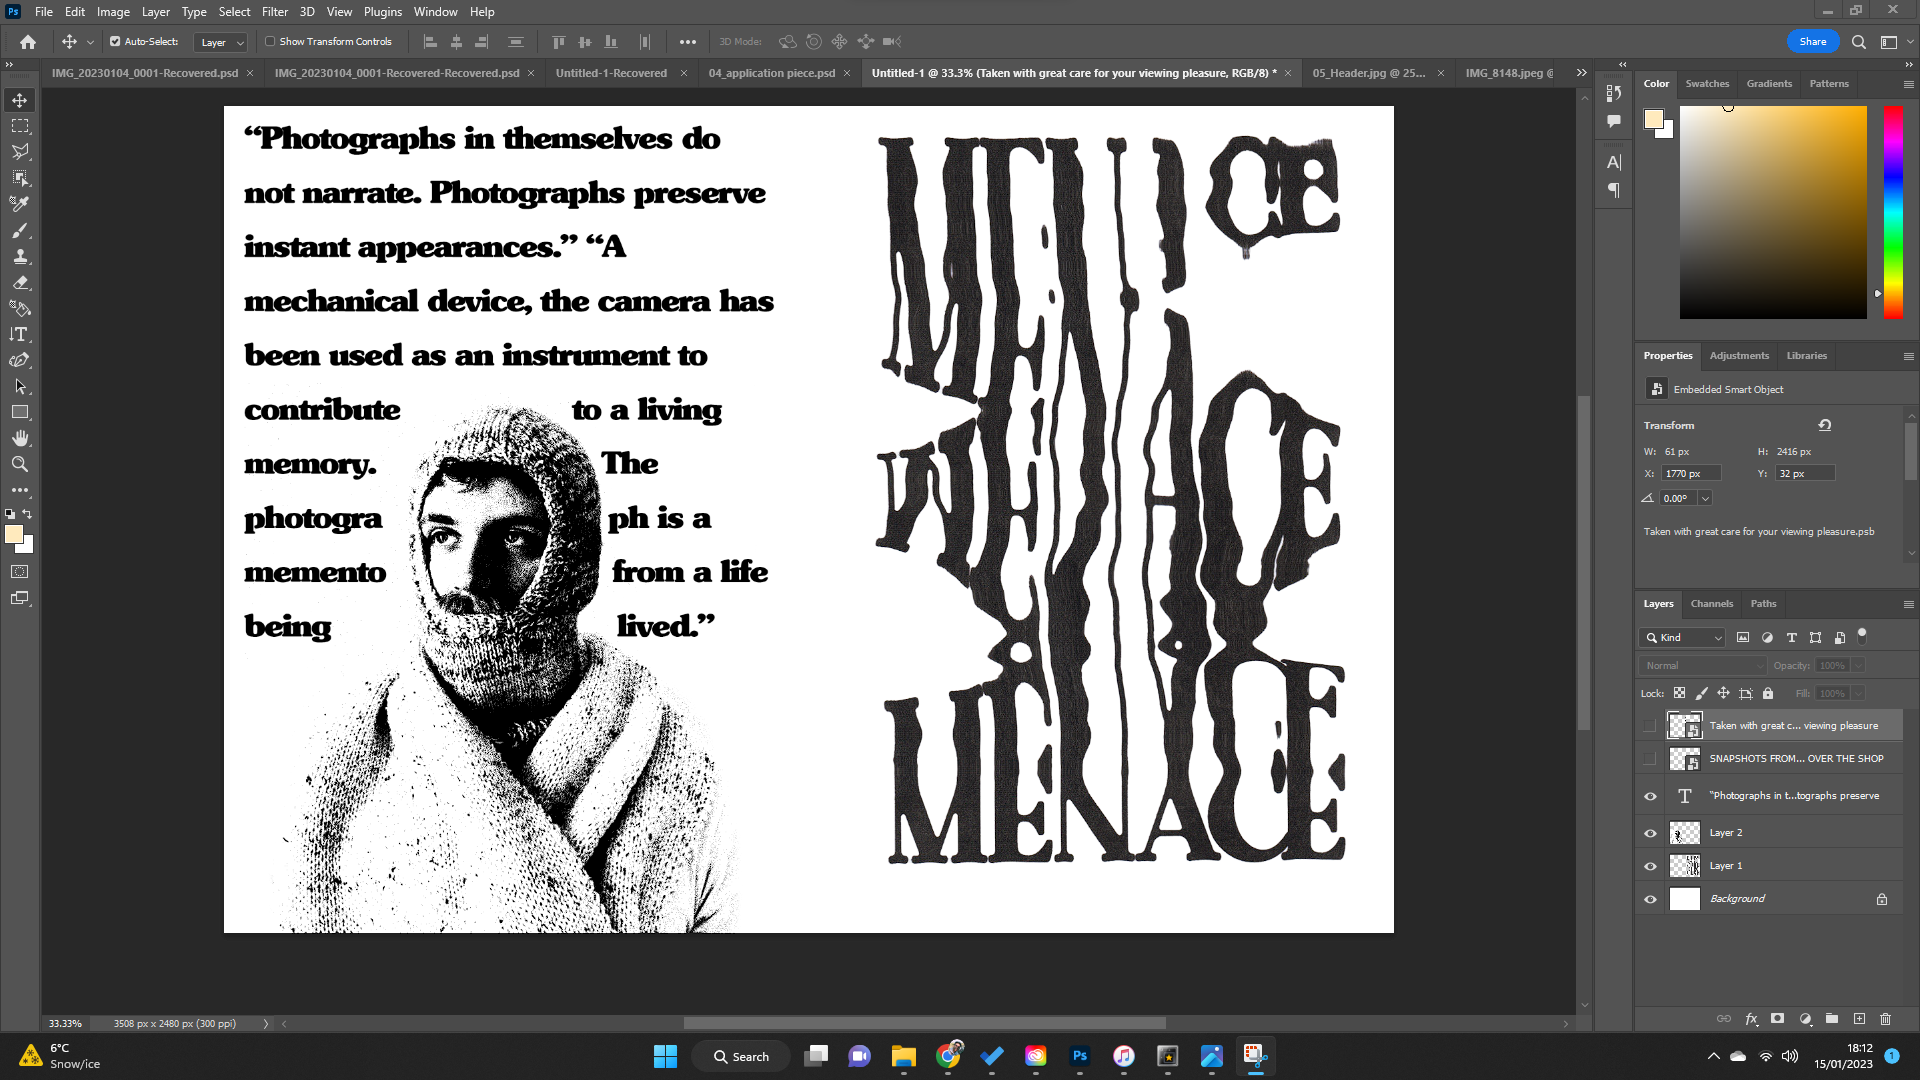Toggle Auto-Select on

tap(113, 41)
